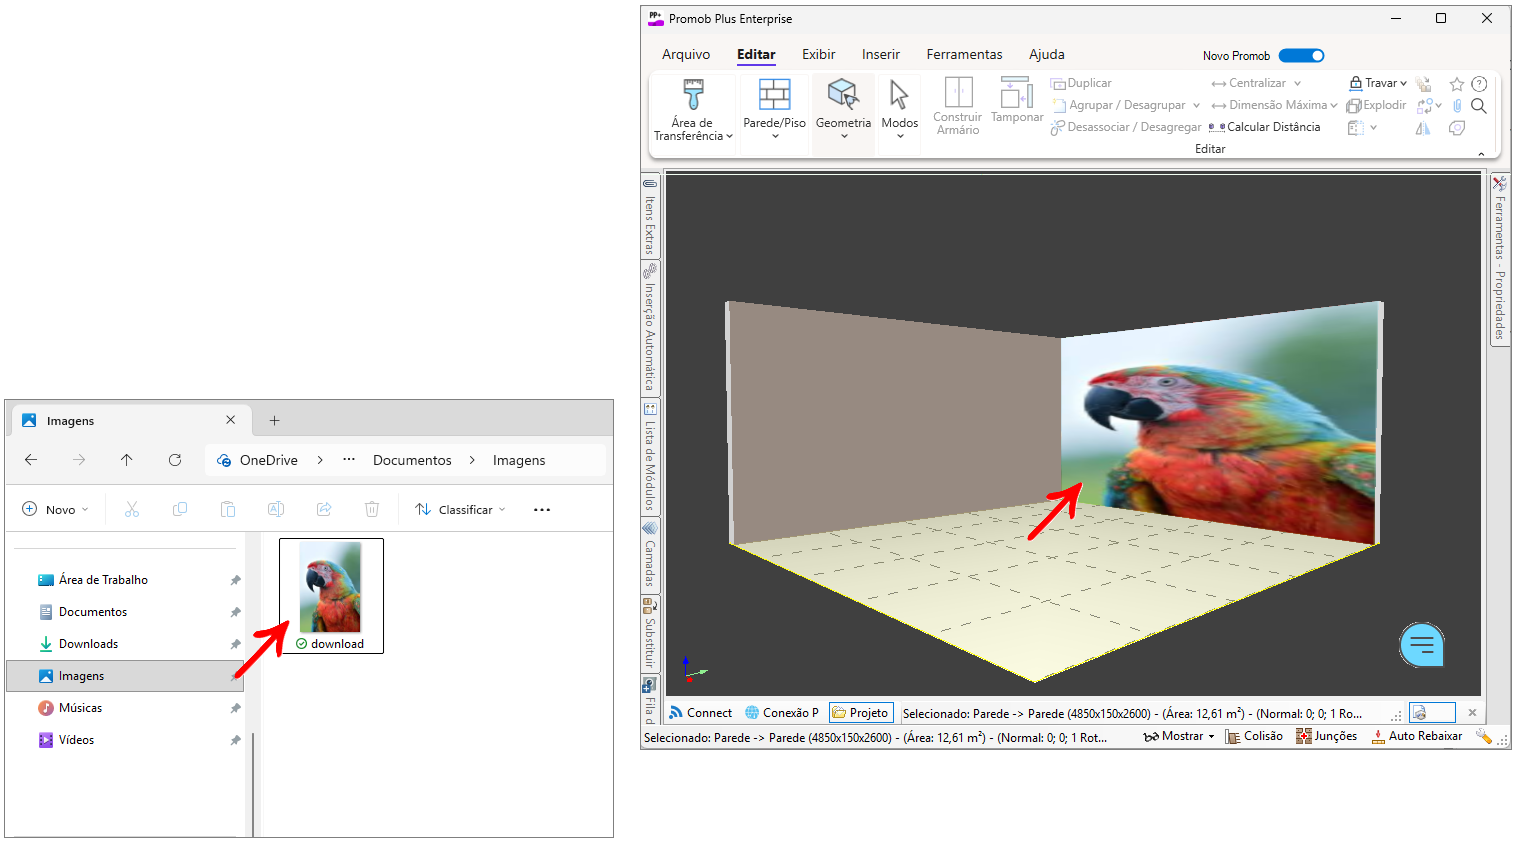Select the Geometria tool
This screenshot has width=1518, height=843.
[x=843, y=106]
